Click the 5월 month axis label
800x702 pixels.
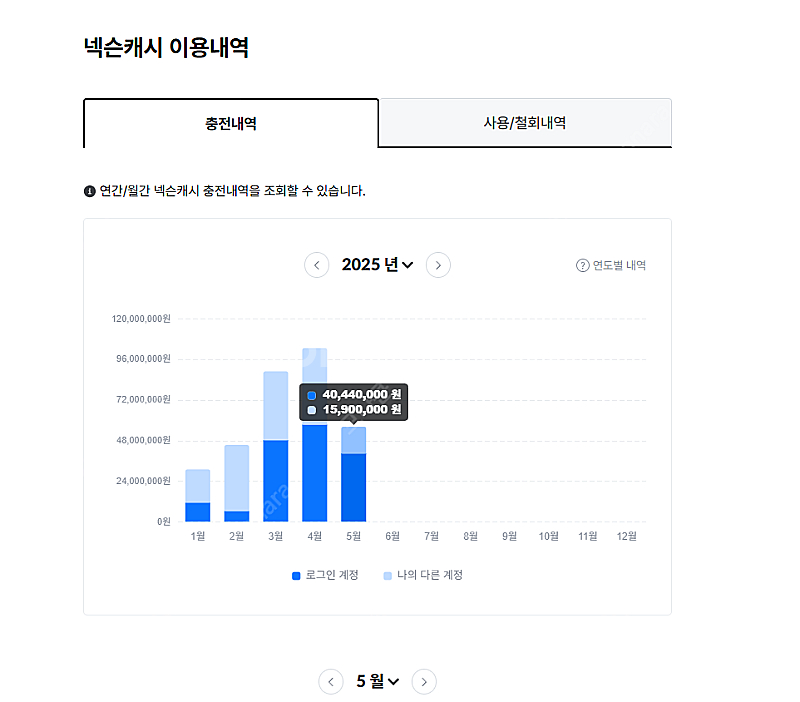click(x=354, y=536)
